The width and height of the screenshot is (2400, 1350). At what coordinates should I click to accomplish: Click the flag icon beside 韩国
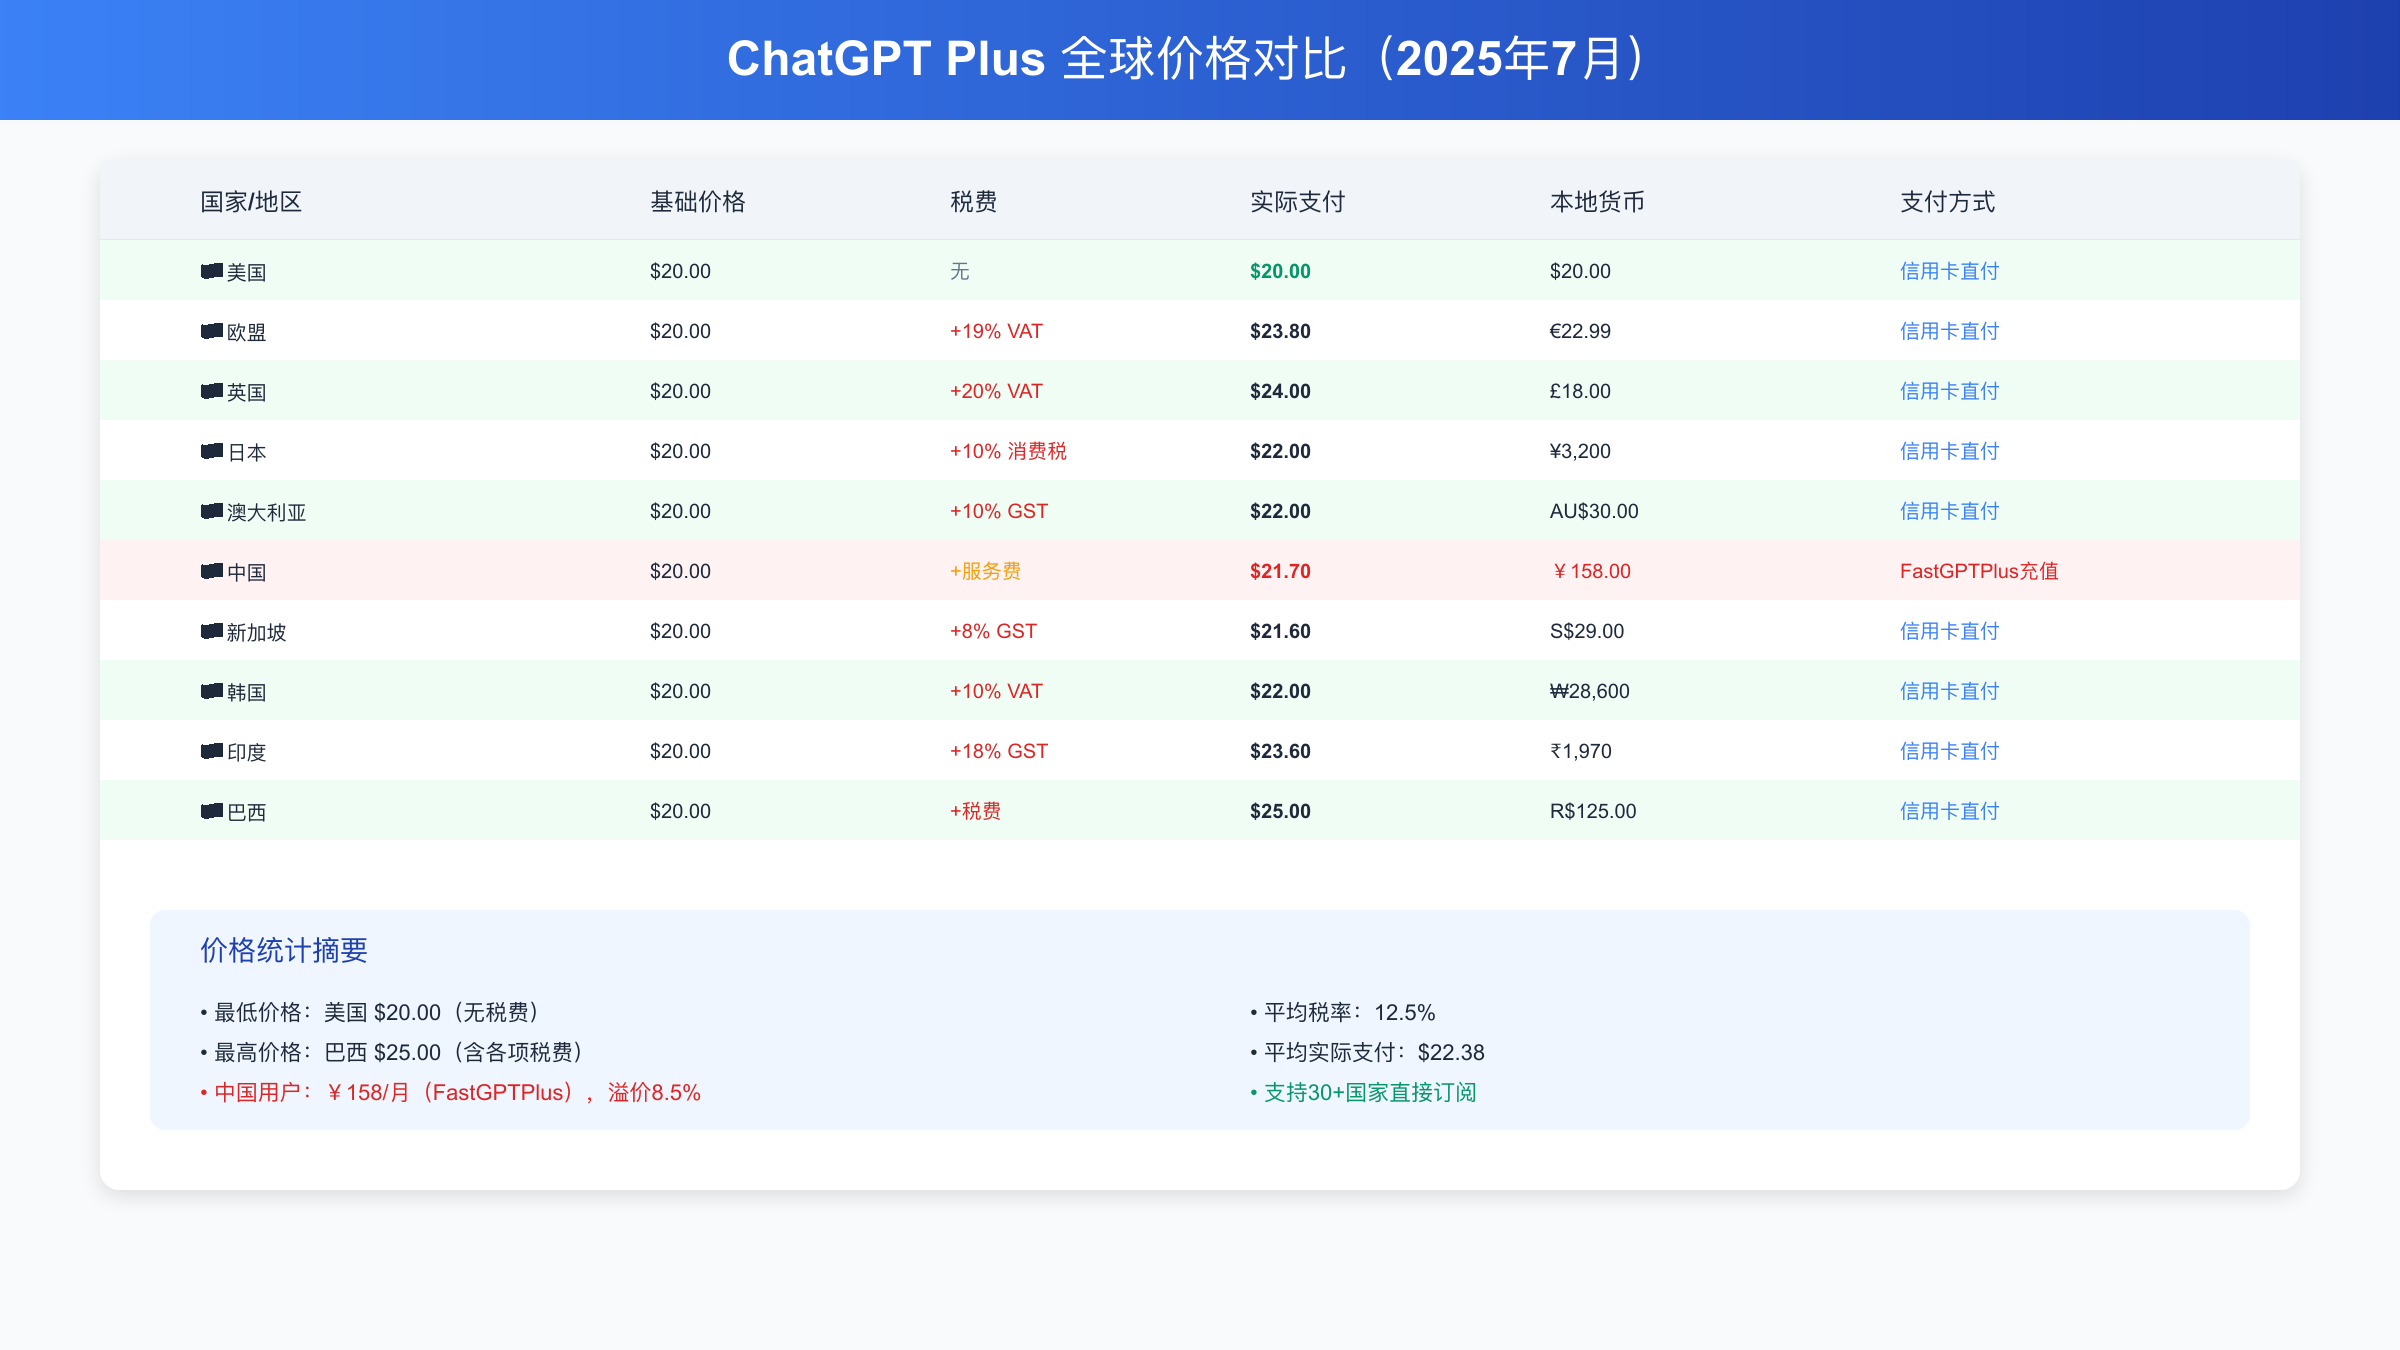(211, 691)
